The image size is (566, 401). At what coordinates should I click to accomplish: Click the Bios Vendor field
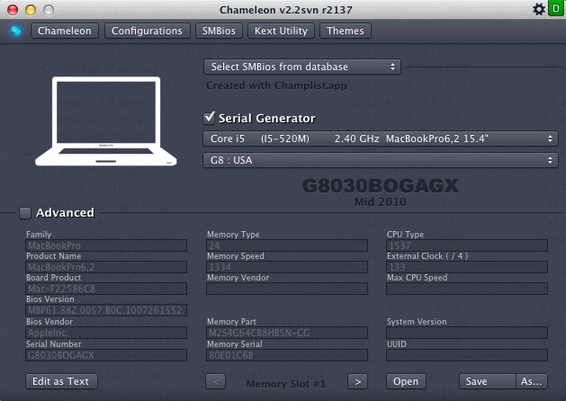click(106, 333)
